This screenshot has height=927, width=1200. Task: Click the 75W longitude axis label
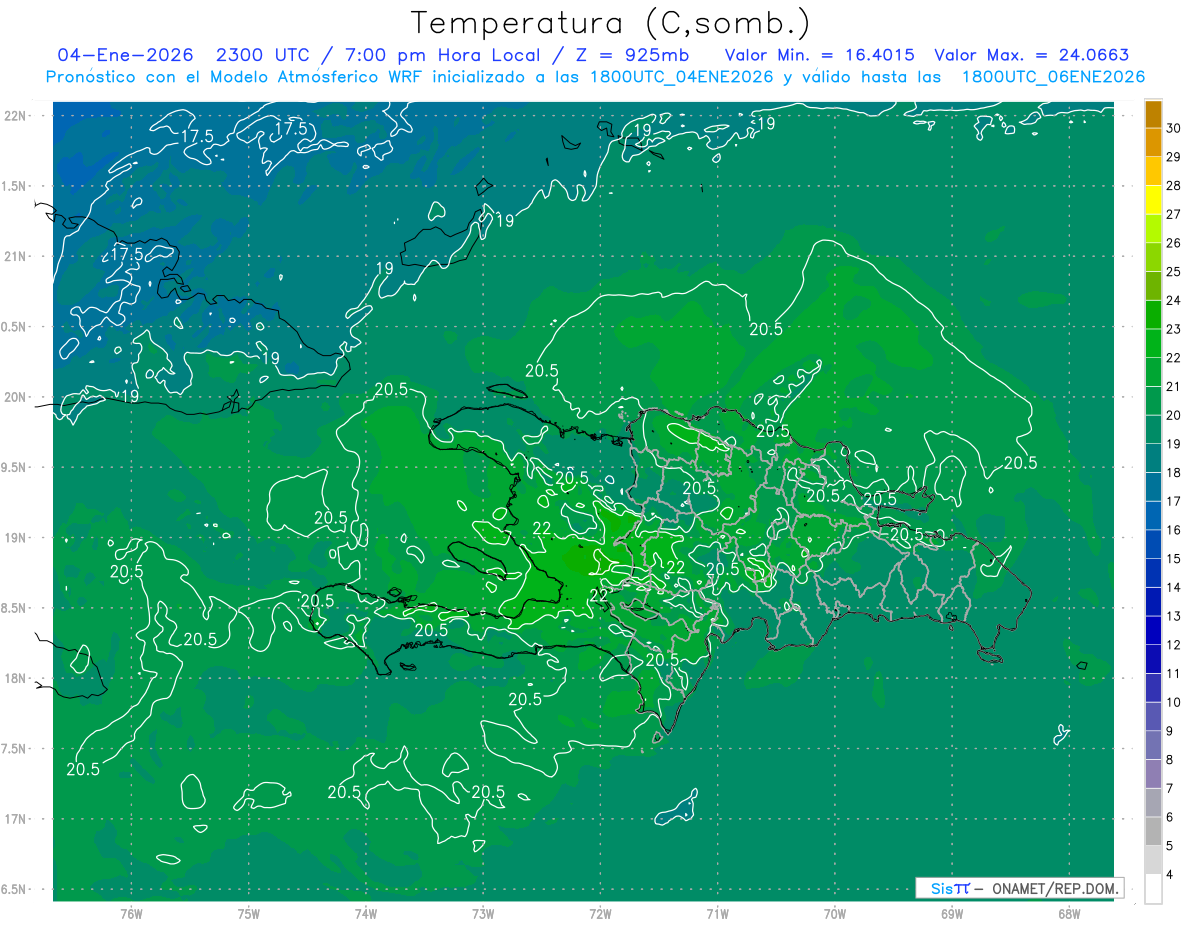[x=248, y=913]
